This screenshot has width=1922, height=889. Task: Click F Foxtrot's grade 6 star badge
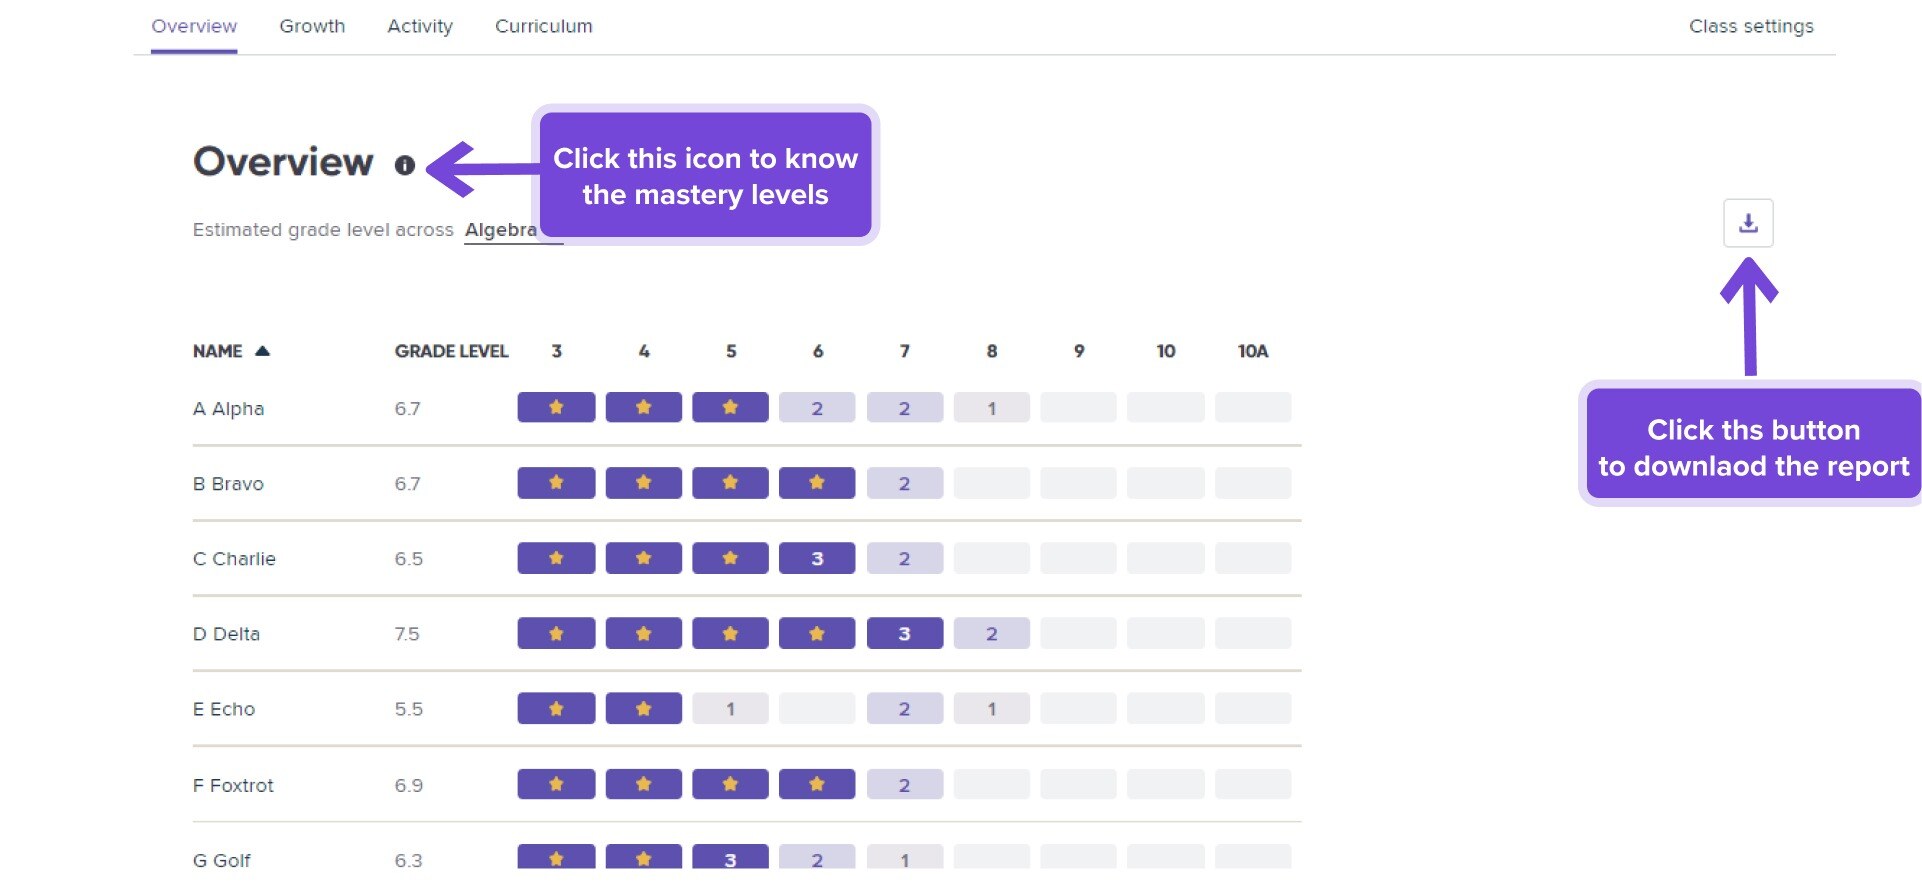pyautogui.click(x=817, y=785)
